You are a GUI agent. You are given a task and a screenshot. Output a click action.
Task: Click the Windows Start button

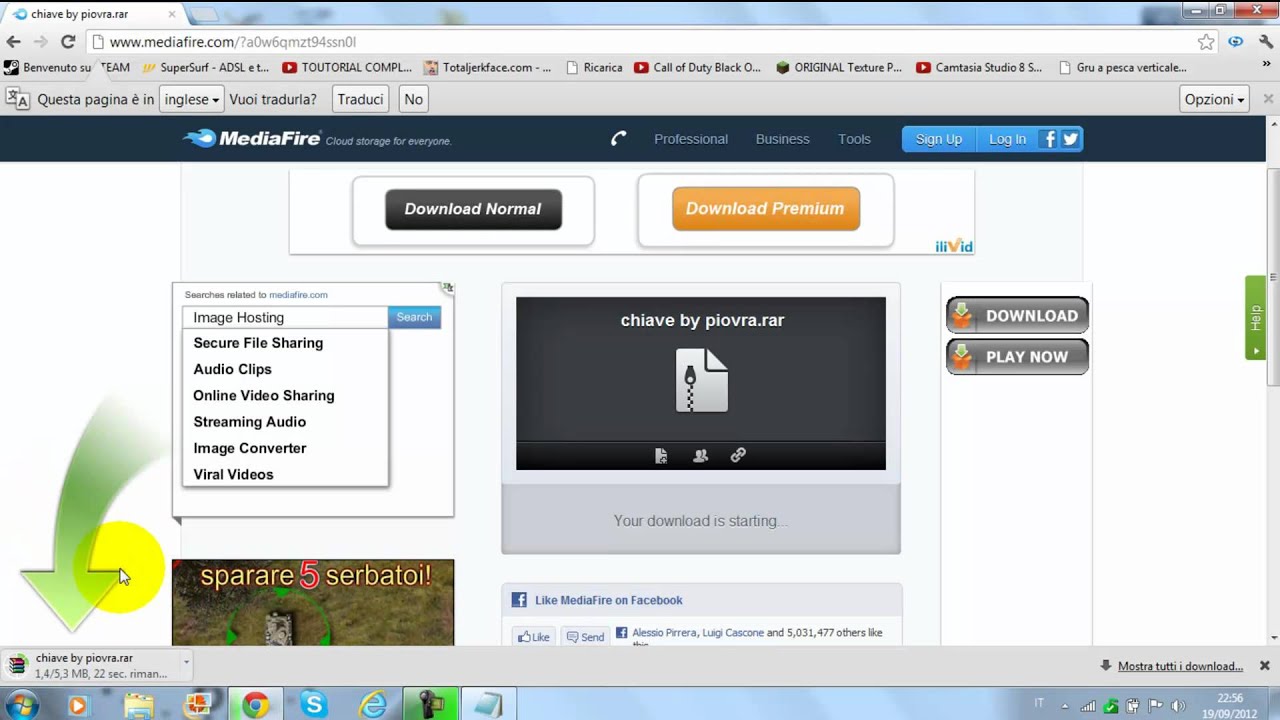[x=21, y=705]
